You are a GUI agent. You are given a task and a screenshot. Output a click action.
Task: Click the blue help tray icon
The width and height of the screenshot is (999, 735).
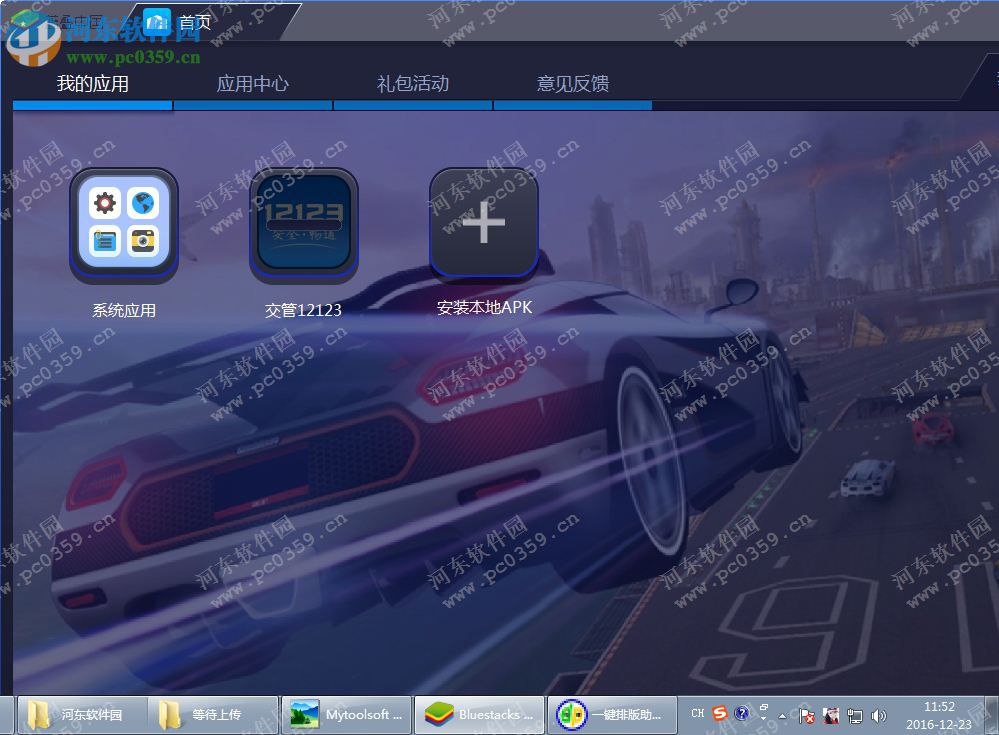click(x=742, y=713)
